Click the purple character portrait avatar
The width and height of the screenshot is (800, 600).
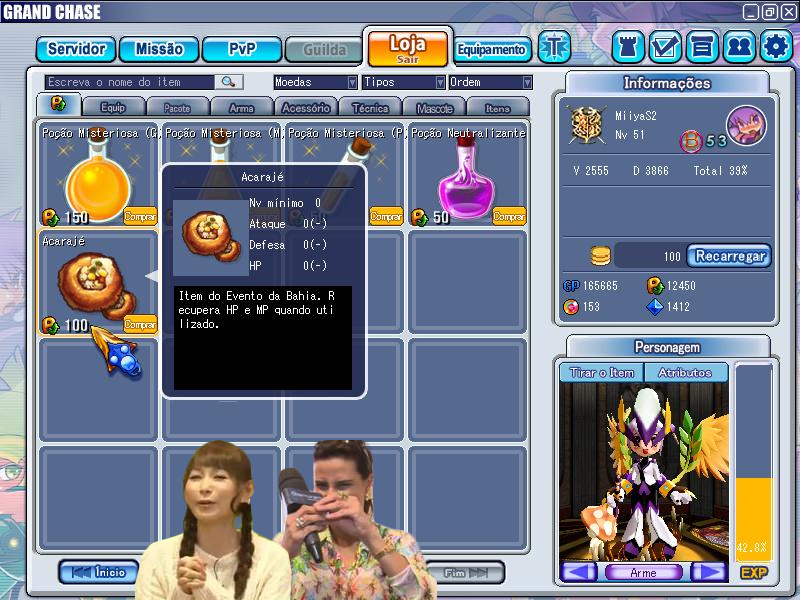746,126
